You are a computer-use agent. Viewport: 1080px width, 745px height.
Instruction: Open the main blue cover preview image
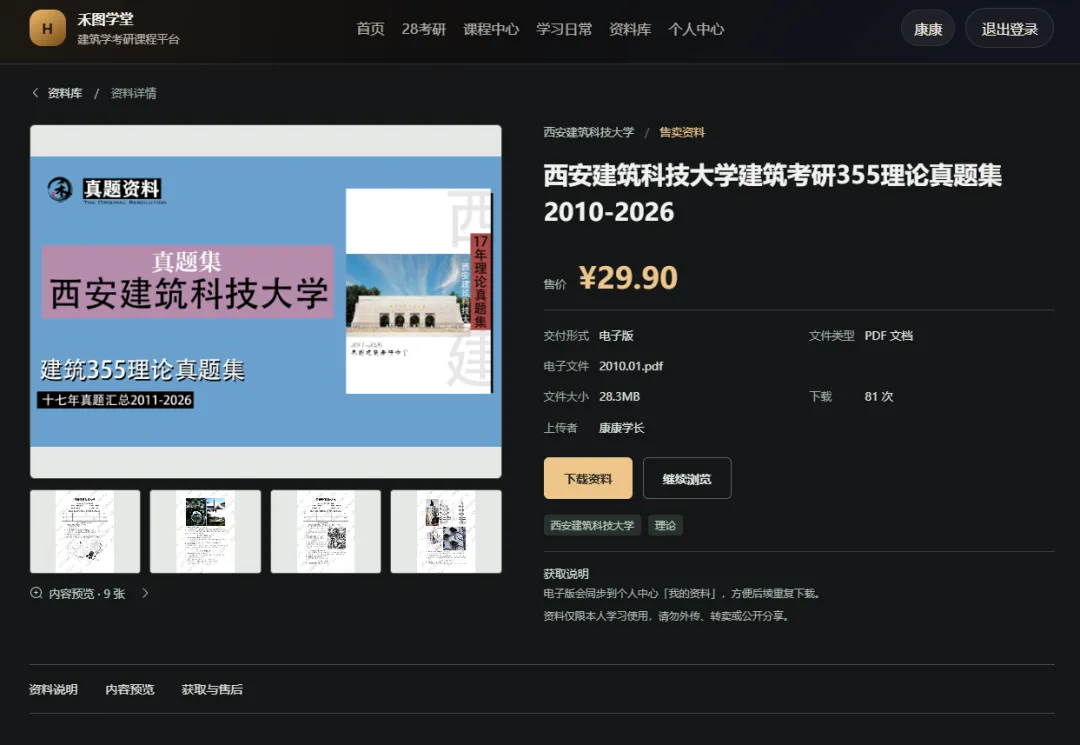point(266,302)
